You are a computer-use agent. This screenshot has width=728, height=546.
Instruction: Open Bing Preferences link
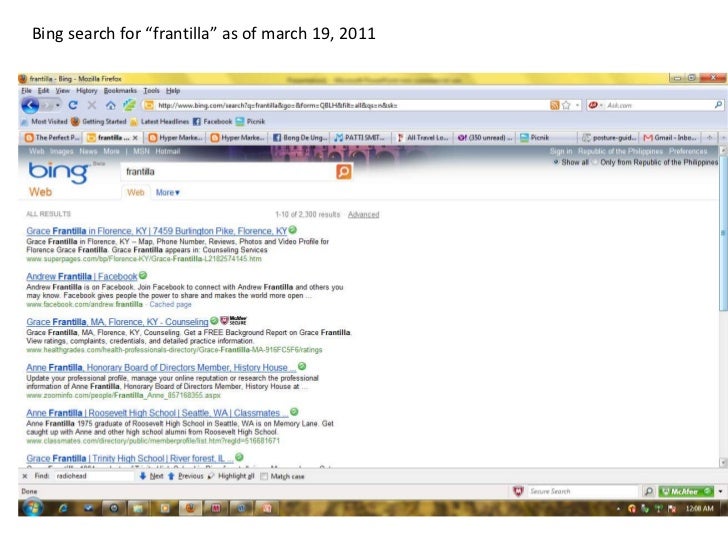click(688, 151)
